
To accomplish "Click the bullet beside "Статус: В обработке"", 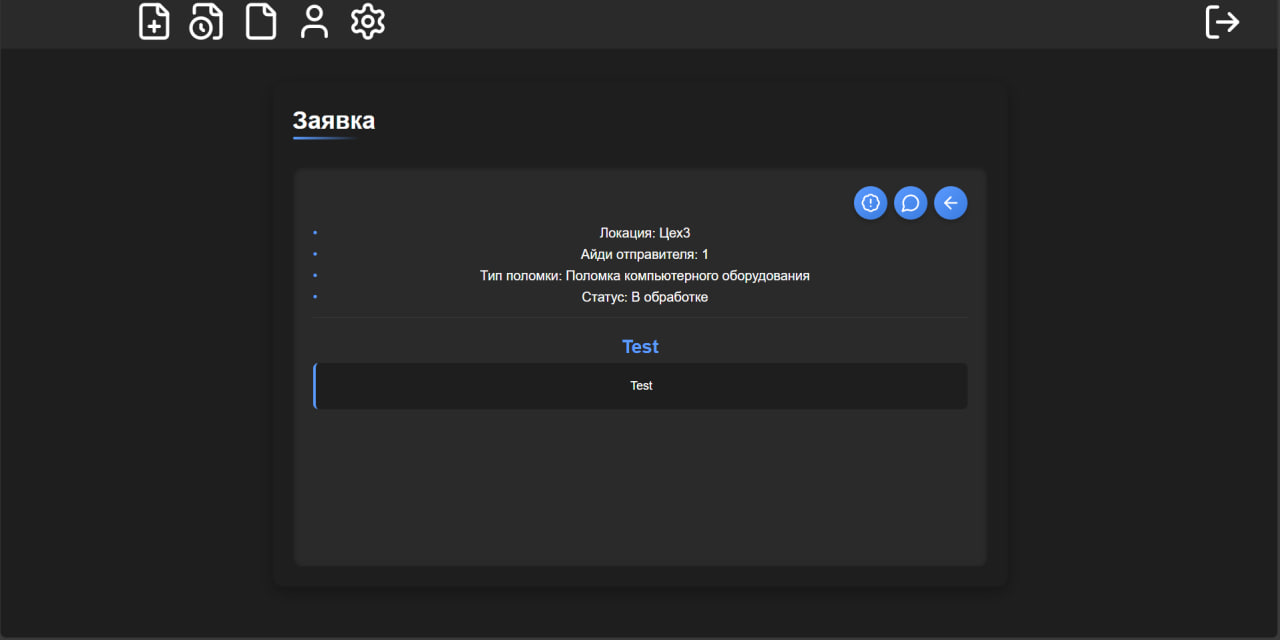I will (315, 297).
